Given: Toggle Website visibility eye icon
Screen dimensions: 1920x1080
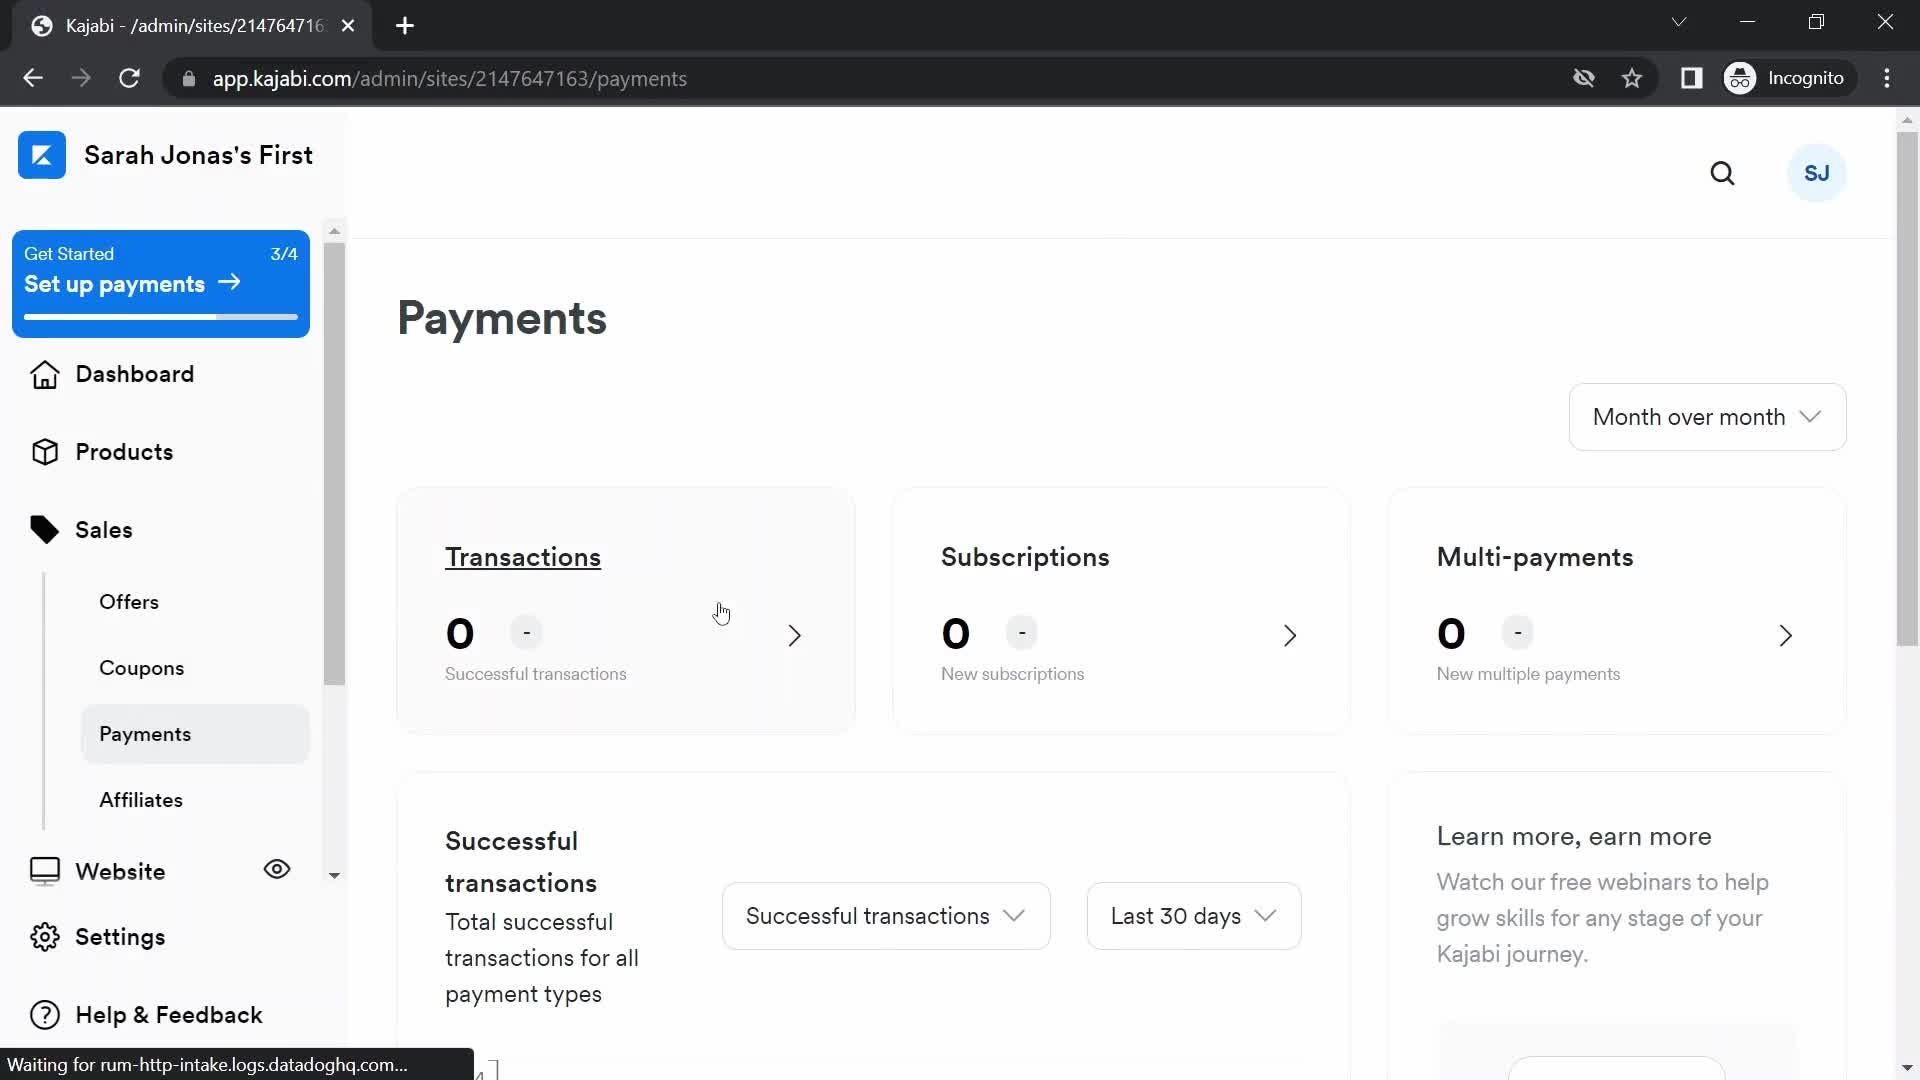Looking at the screenshot, I should pos(278,869).
